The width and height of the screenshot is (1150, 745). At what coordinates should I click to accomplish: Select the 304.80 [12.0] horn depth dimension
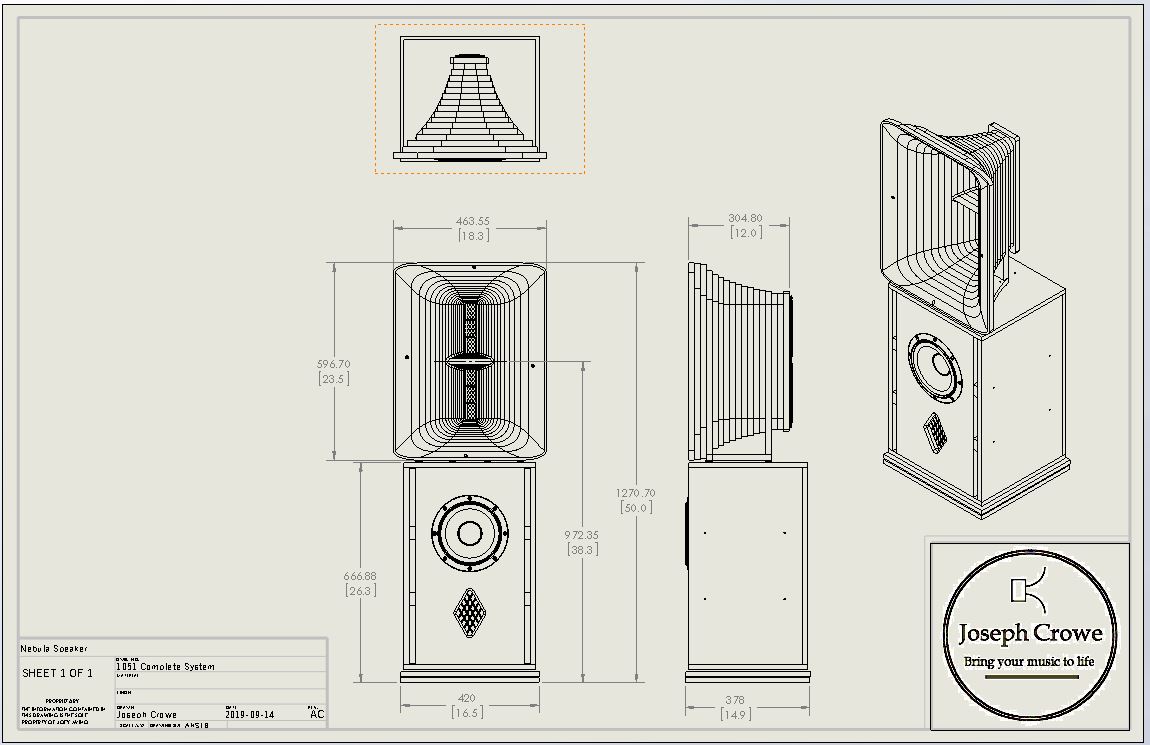[745, 225]
